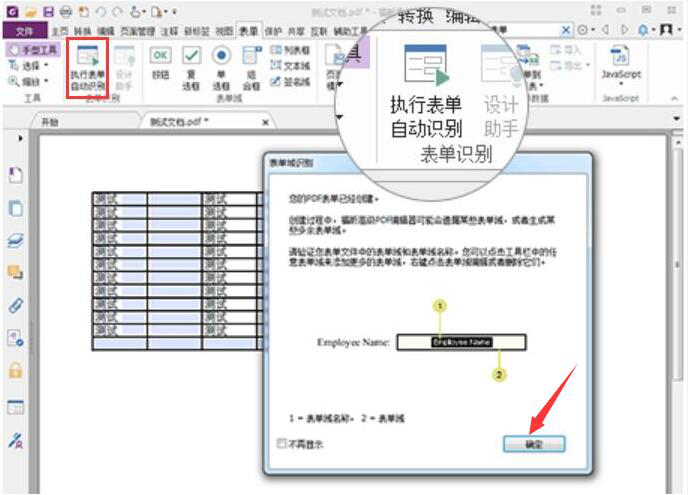Select the 复选框 check box field tool
Image resolution: width=688 pixels, height=495 pixels.
click(x=191, y=68)
